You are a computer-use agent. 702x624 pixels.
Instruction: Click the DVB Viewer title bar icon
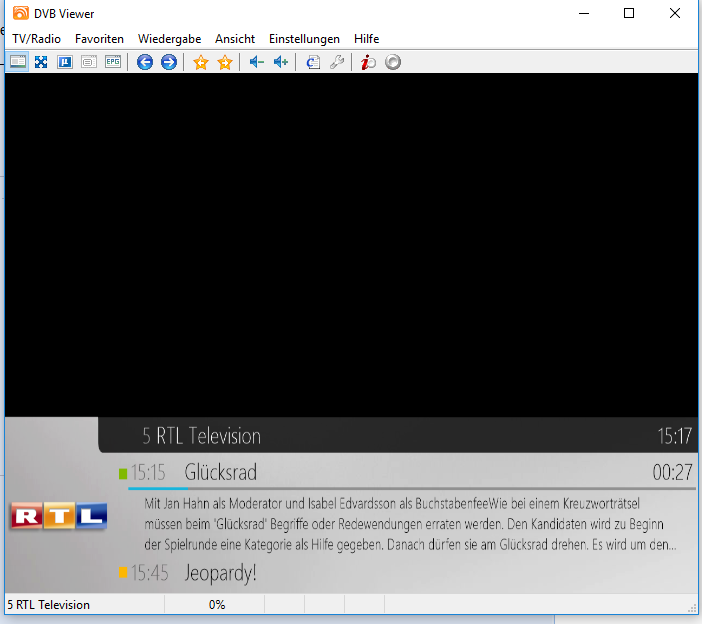21,13
